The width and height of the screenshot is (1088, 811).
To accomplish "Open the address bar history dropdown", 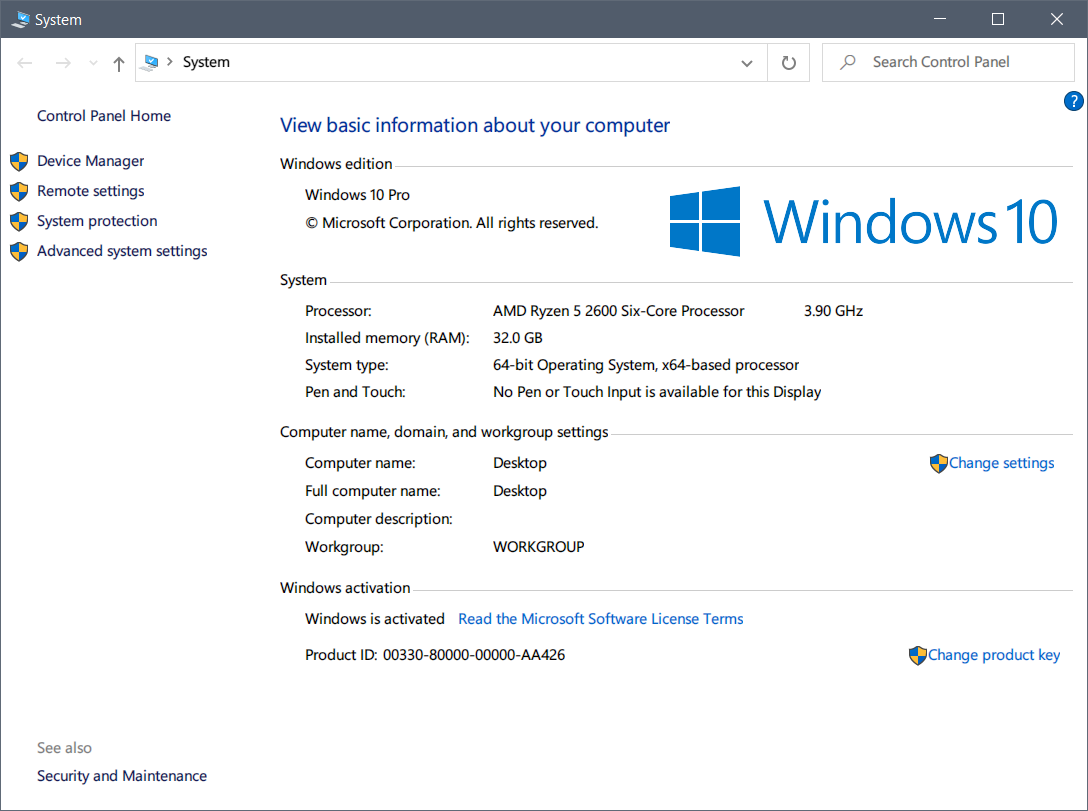I will click(x=747, y=63).
